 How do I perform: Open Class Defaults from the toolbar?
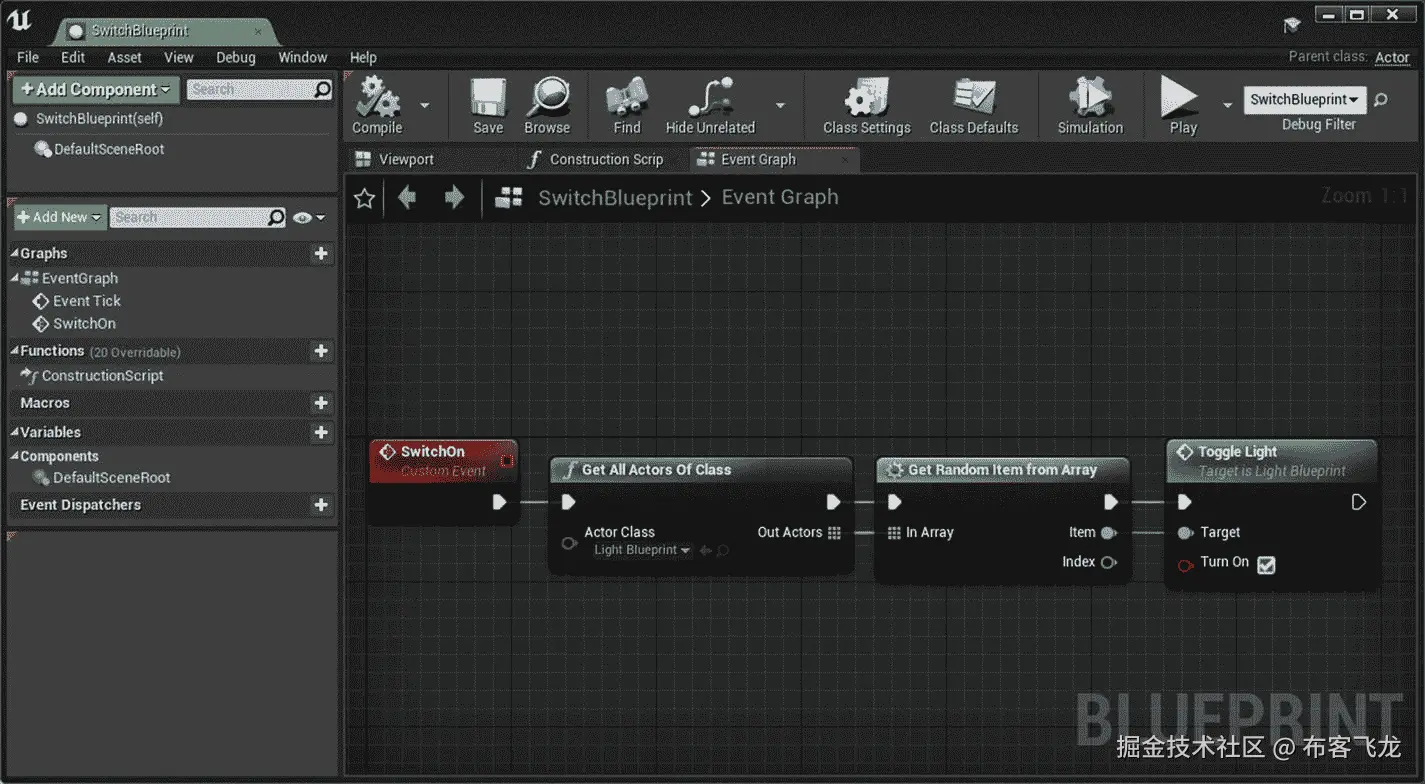click(974, 106)
